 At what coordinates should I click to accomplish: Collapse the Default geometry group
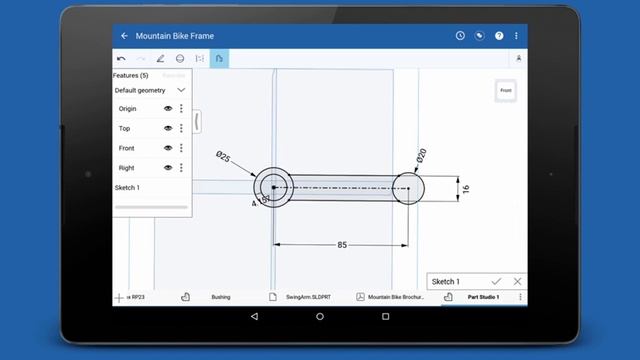pos(181,90)
